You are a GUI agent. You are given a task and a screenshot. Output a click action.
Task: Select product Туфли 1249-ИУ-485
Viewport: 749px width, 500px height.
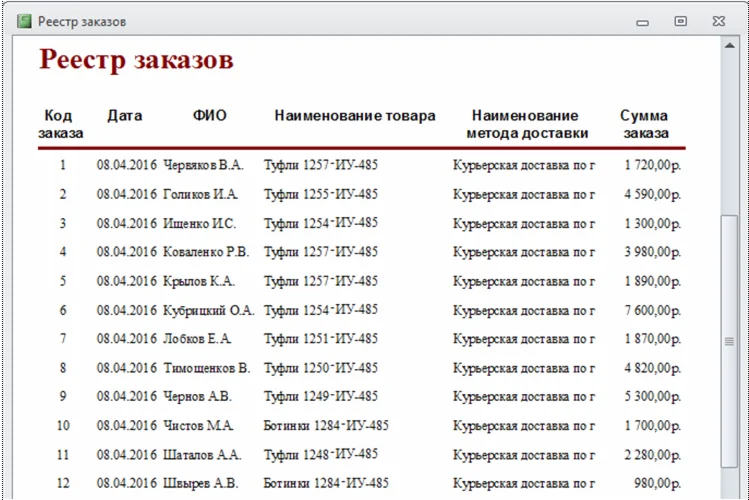[x=321, y=396]
